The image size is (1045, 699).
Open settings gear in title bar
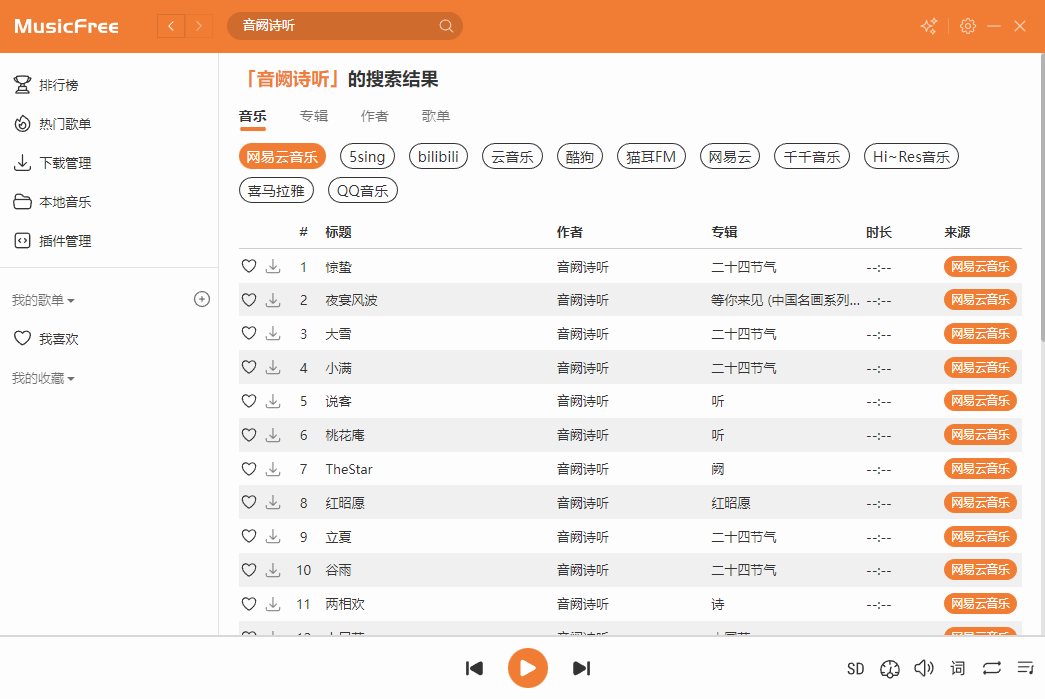coord(967,26)
